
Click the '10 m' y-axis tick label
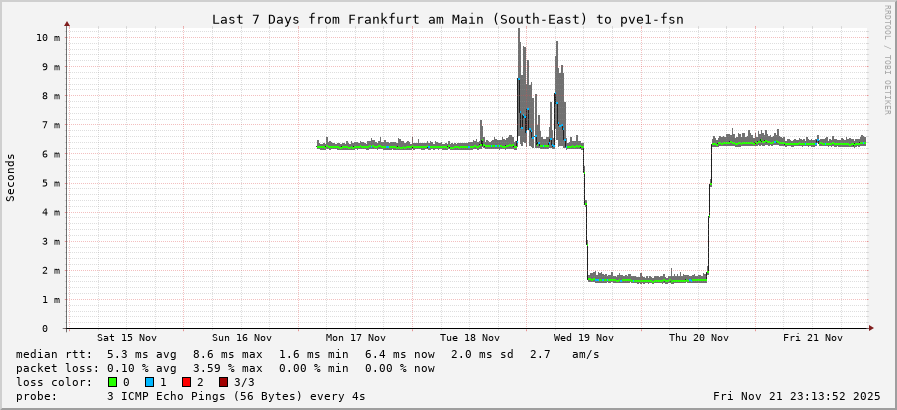48,37
